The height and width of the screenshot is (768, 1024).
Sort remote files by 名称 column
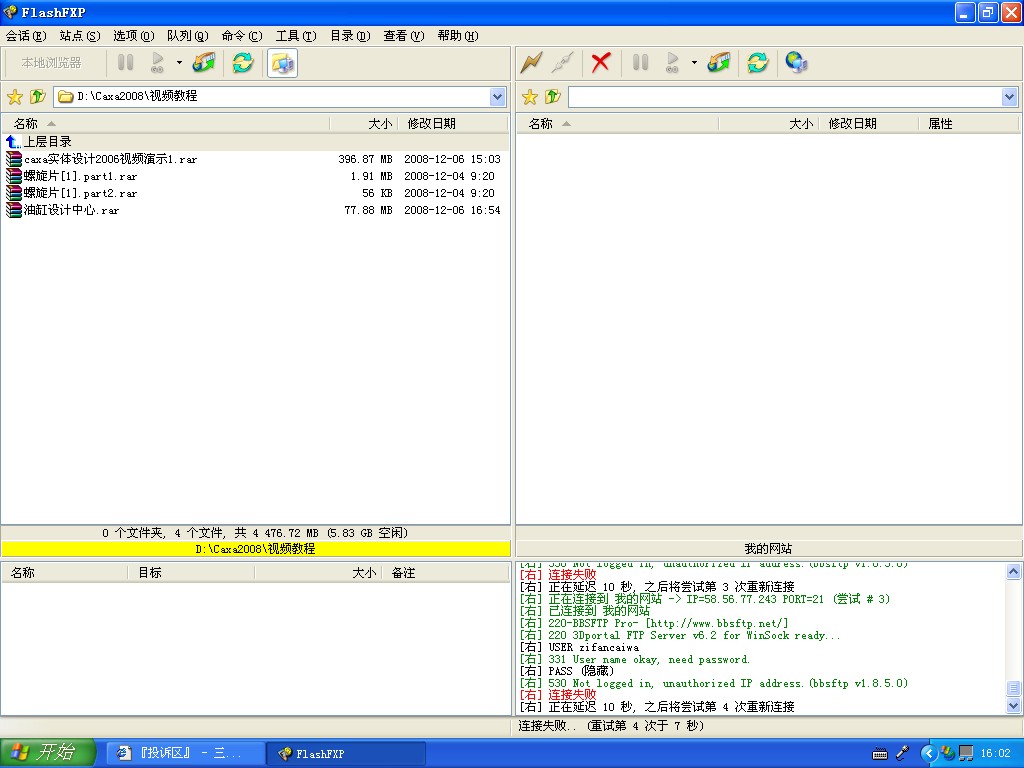coord(618,123)
